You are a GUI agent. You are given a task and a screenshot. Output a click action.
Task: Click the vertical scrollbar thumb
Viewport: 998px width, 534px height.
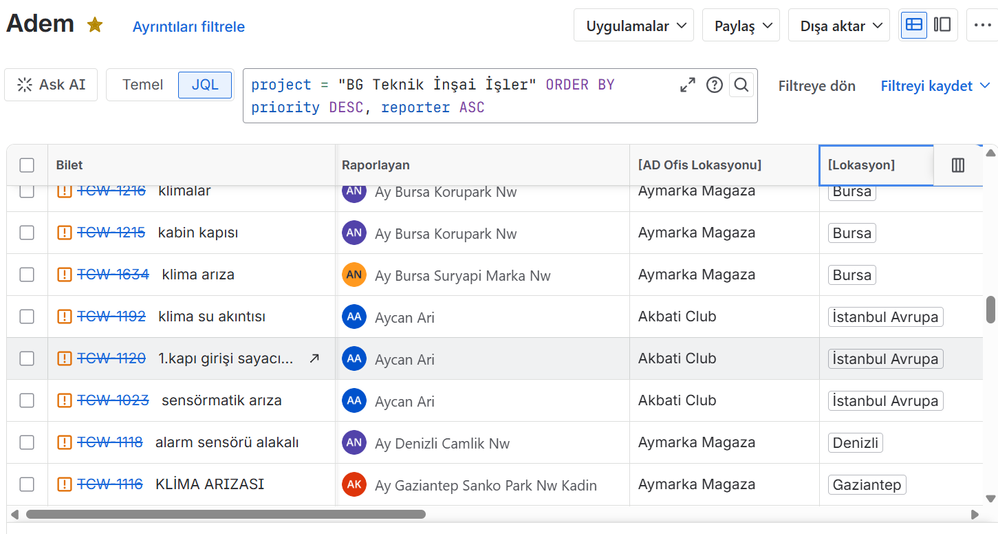(990, 310)
